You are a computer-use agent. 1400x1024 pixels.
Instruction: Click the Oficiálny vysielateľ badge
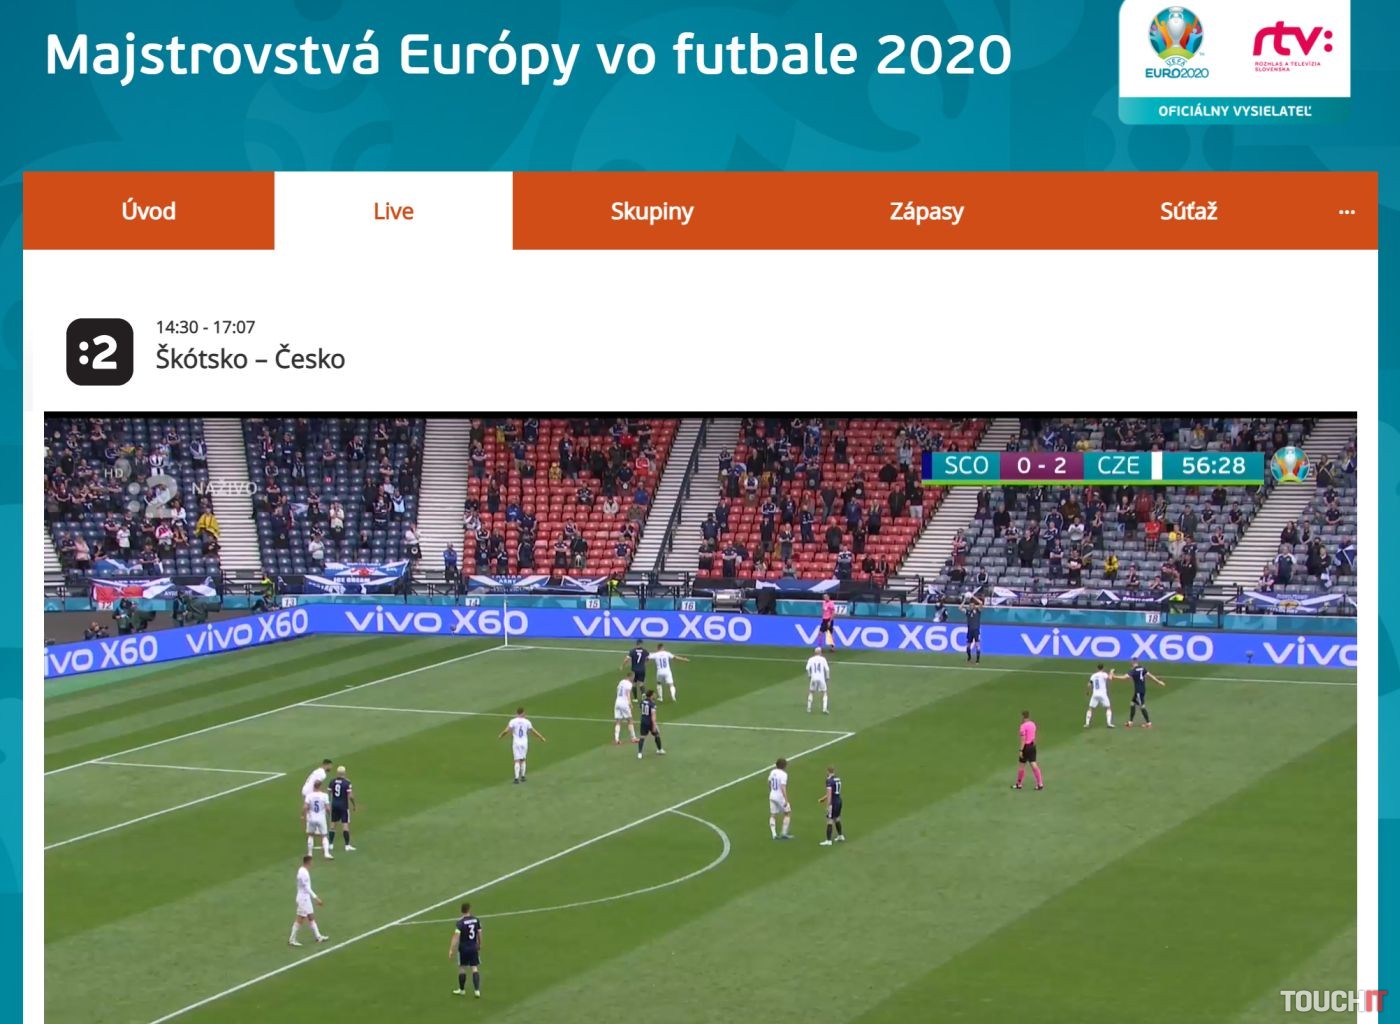click(x=1234, y=111)
